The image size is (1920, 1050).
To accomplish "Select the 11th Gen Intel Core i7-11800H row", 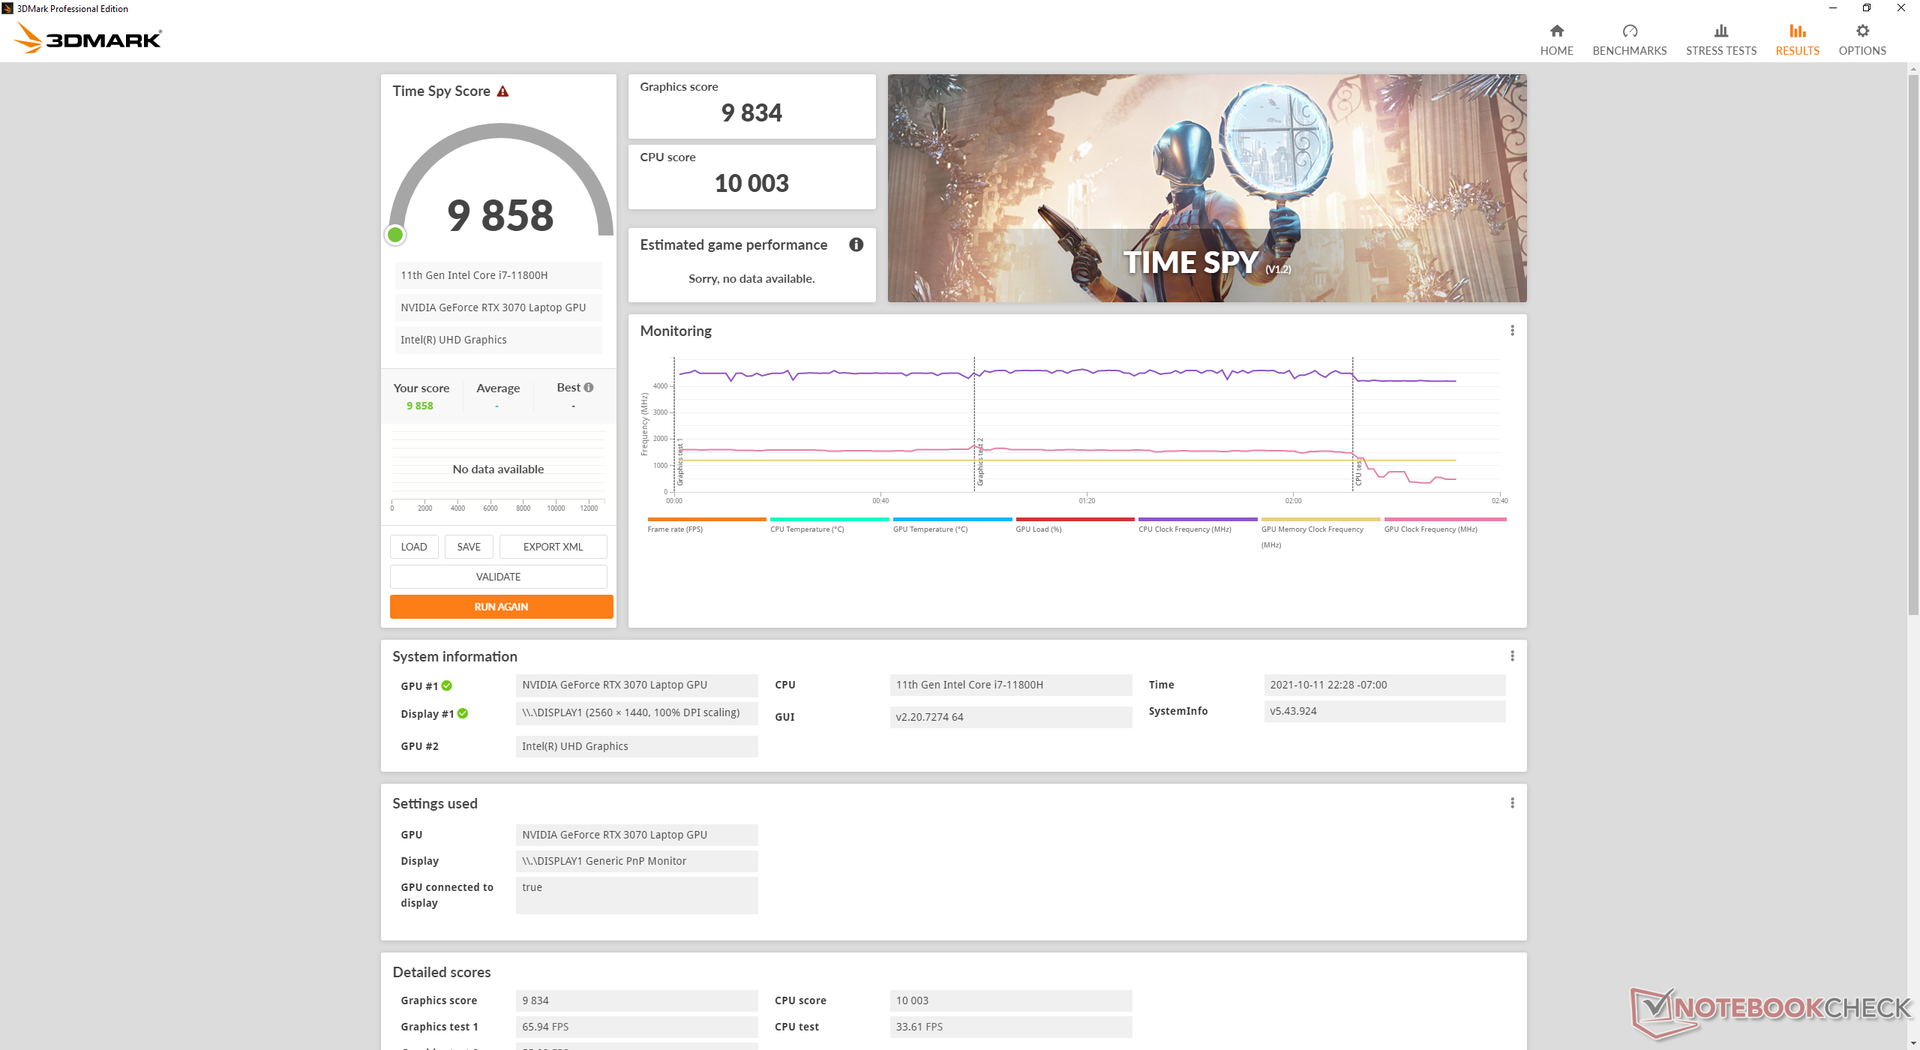I will (x=498, y=275).
